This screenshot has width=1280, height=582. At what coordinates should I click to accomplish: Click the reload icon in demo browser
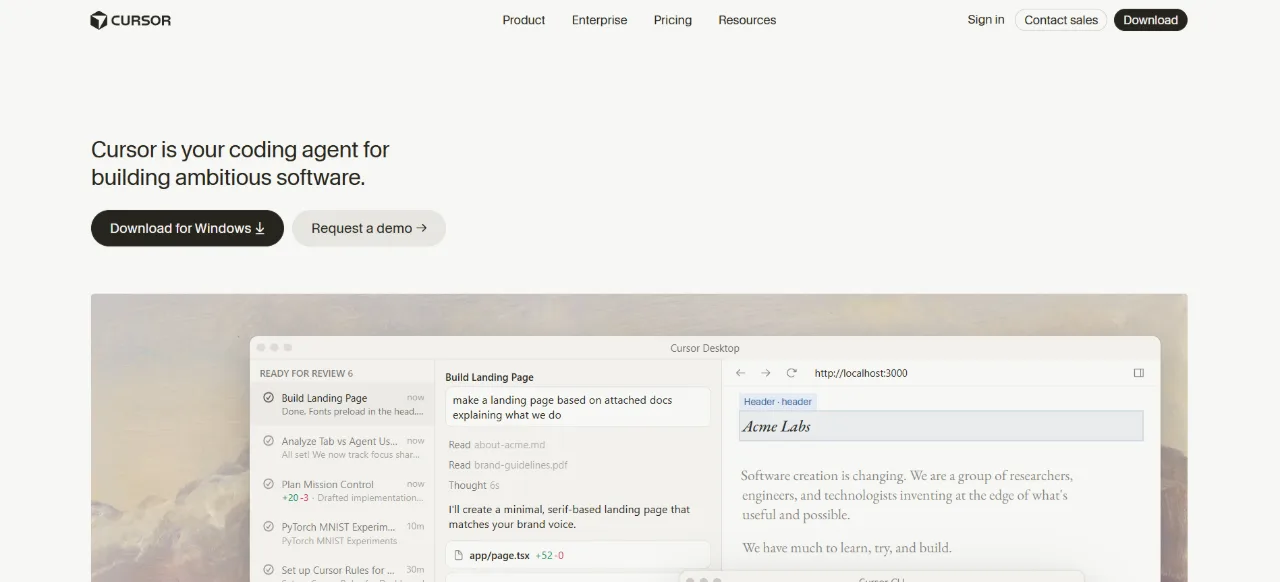[792, 373]
